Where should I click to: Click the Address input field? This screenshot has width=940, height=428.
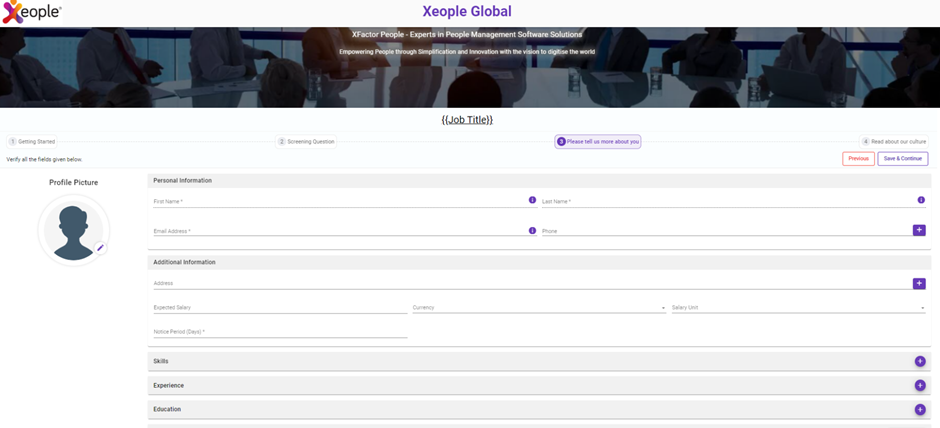pyautogui.click(x=532, y=284)
